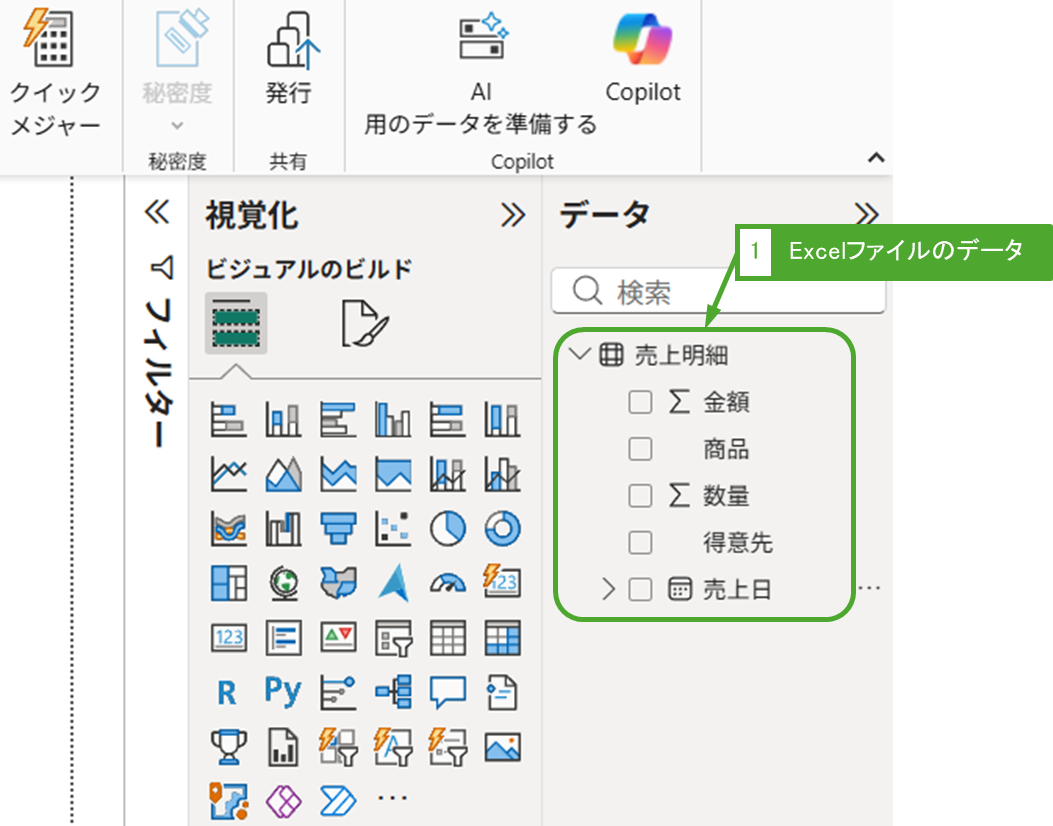Select the R script visual
This screenshot has height=826, width=1053.
tap(227, 691)
